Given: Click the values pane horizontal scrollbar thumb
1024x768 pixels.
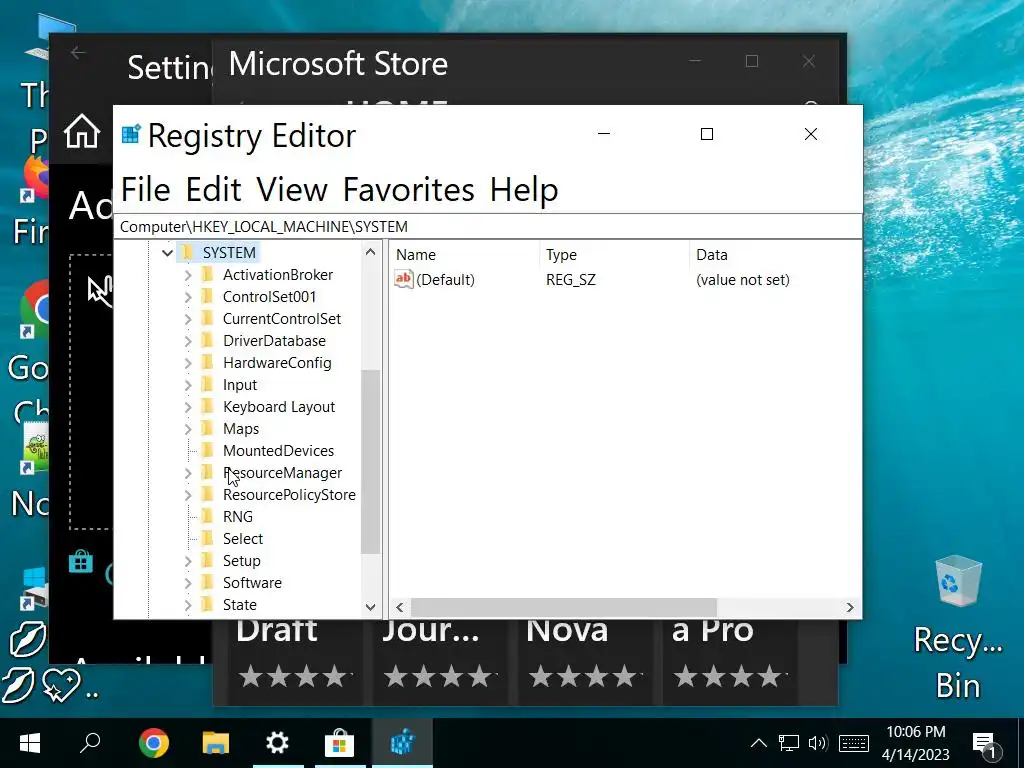Looking at the screenshot, I should (564, 607).
